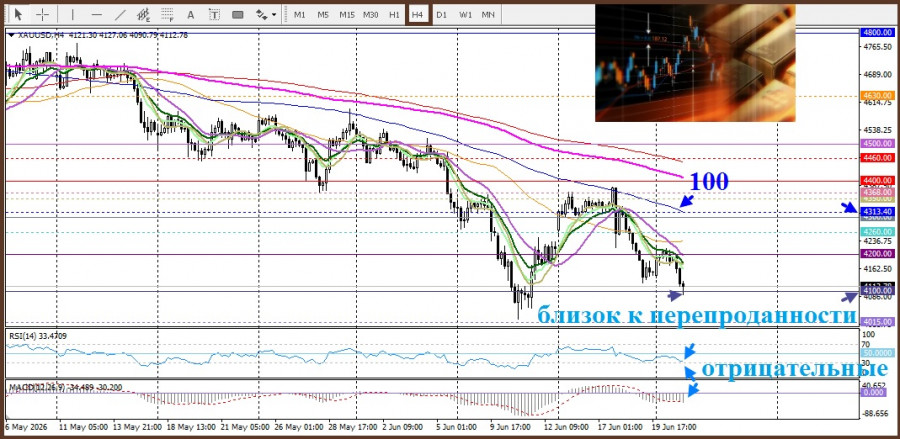Choose the Horizontal Line drawing tool
This screenshot has width=900, height=439.
[96, 15]
